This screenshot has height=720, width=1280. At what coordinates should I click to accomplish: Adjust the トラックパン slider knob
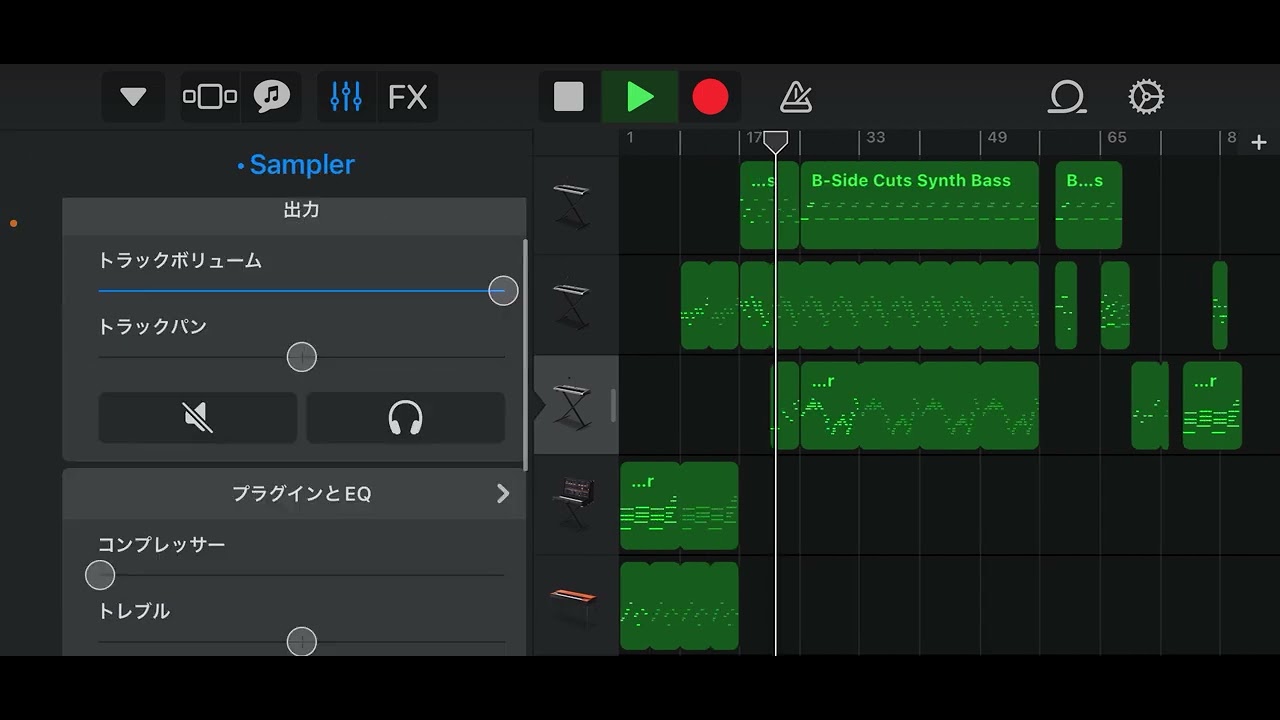[302, 357]
